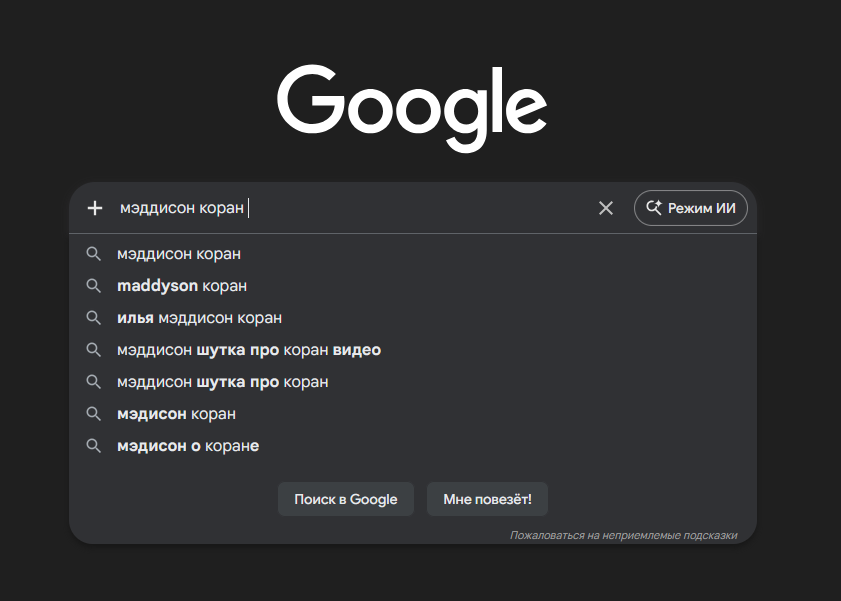Screen dimensions: 841x601
Task: Click the Мне повезёт! button
Action: tap(487, 499)
